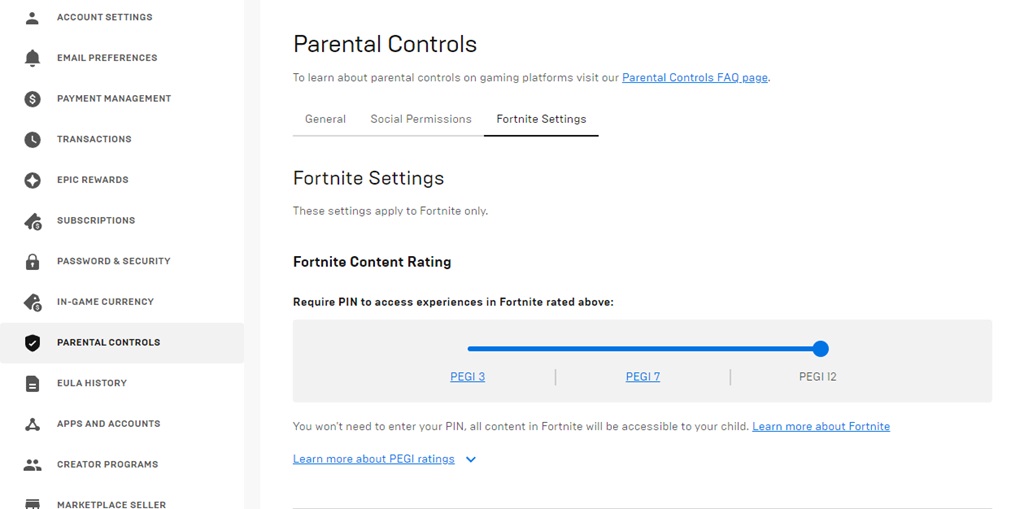Click the Account Settings person icon
1024x509 pixels.
32,18
